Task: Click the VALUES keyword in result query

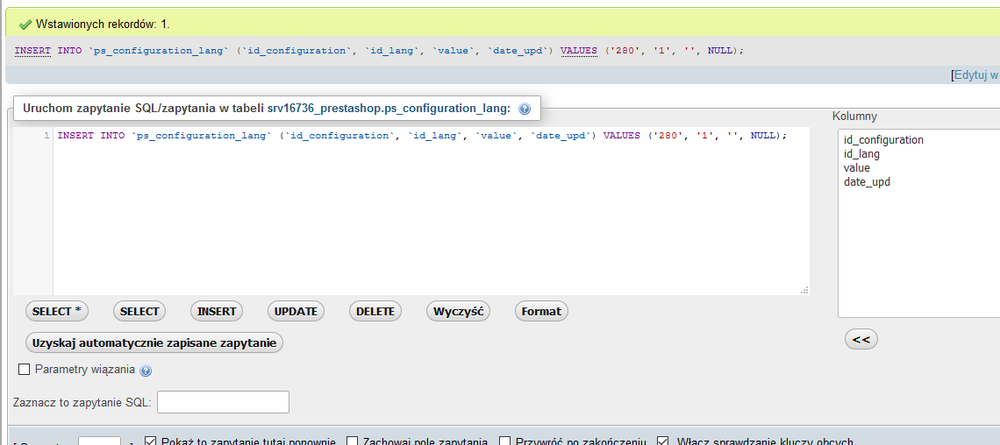Action: tap(579, 50)
